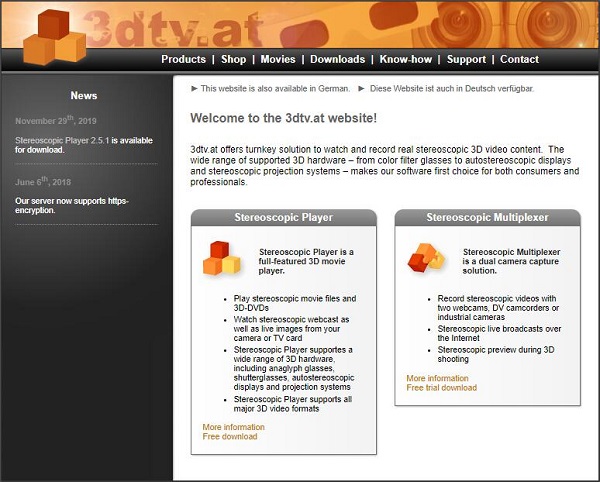
Task: Open the Know-how section
Action: [x=406, y=59]
